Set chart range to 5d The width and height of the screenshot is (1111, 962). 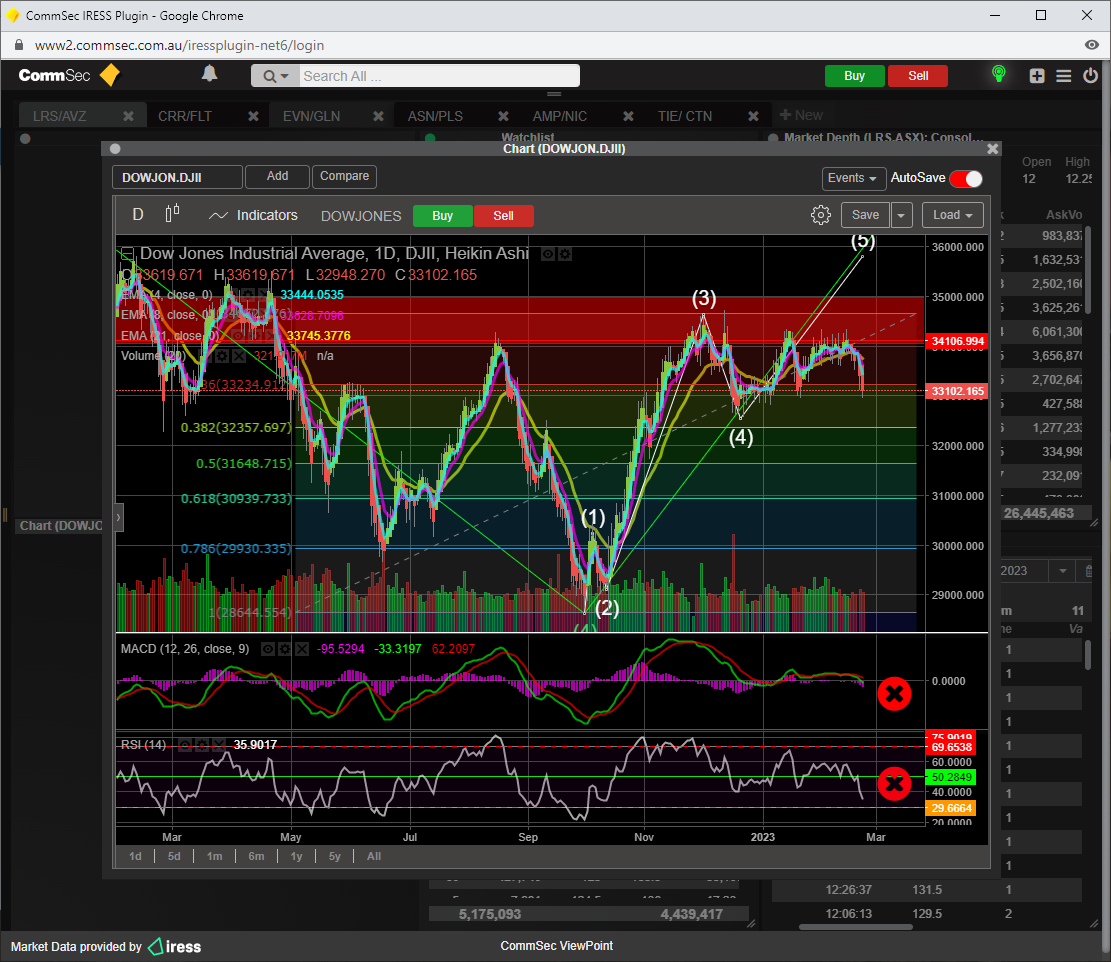click(174, 856)
